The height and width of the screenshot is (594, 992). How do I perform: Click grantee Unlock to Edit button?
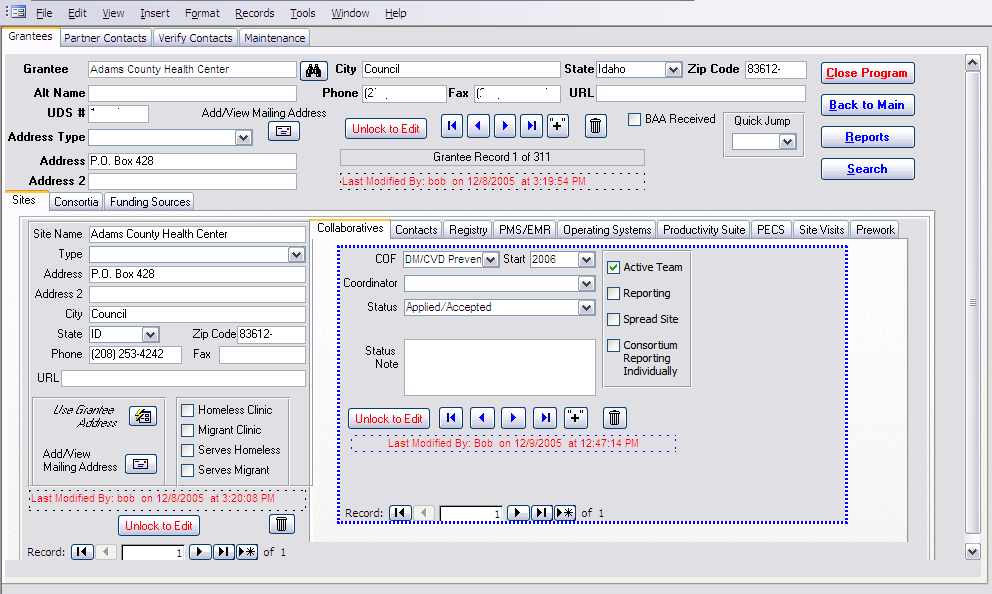(x=386, y=128)
